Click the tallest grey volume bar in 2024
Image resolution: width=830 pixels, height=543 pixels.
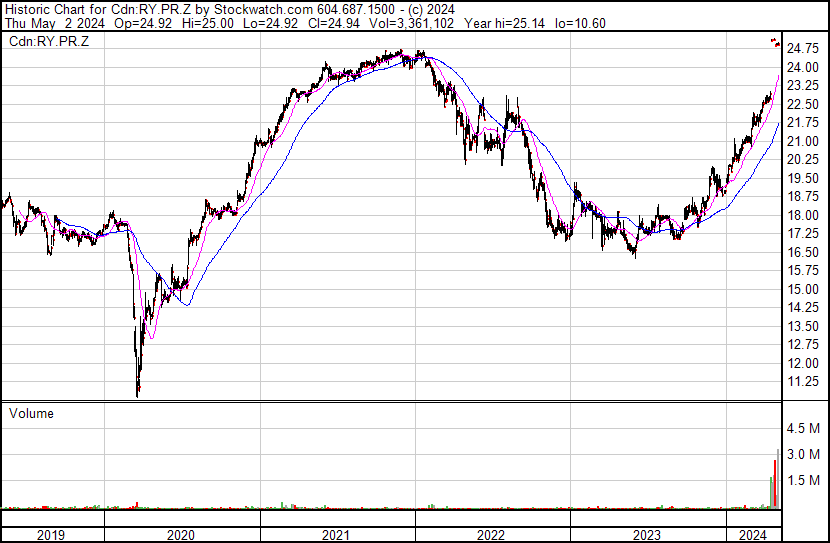click(x=778, y=478)
